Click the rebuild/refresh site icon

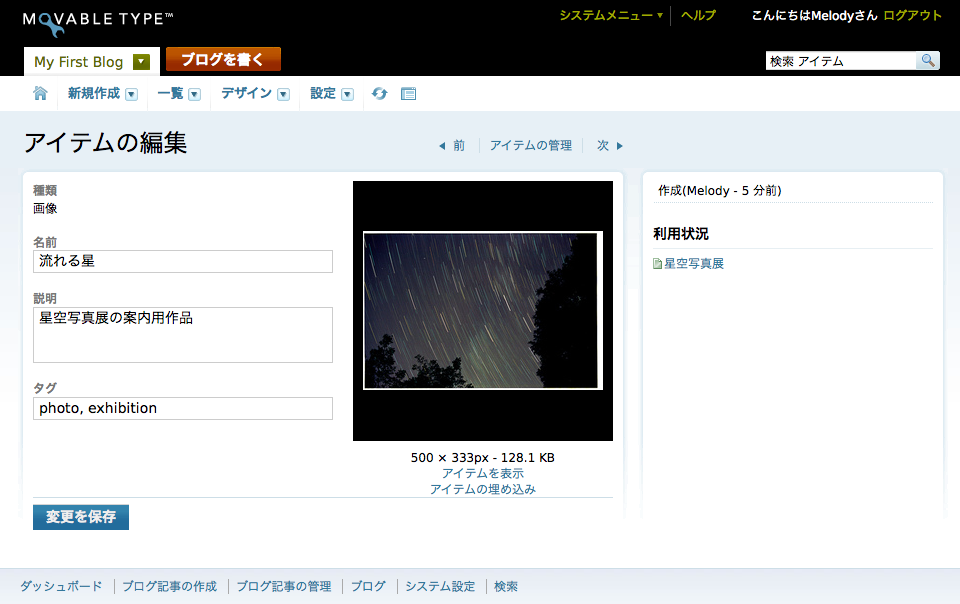click(x=380, y=93)
